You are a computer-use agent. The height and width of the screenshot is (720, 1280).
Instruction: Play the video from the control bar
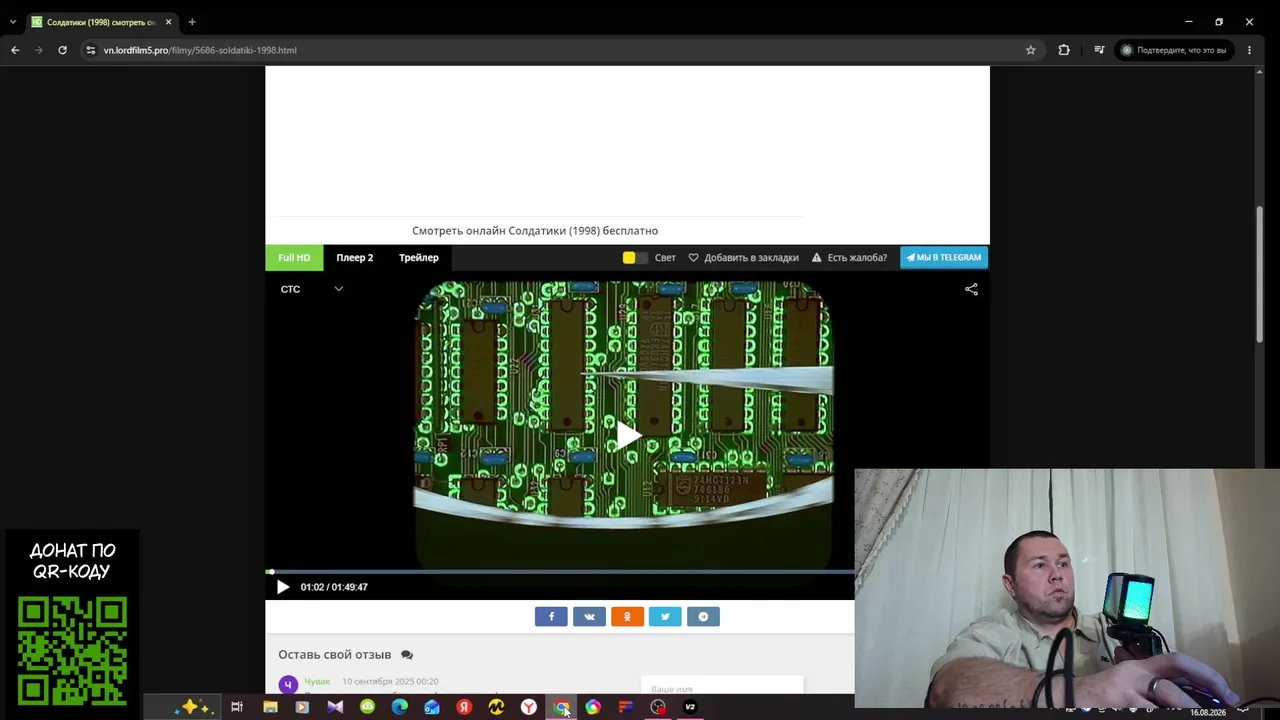click(x=283, y=587)
